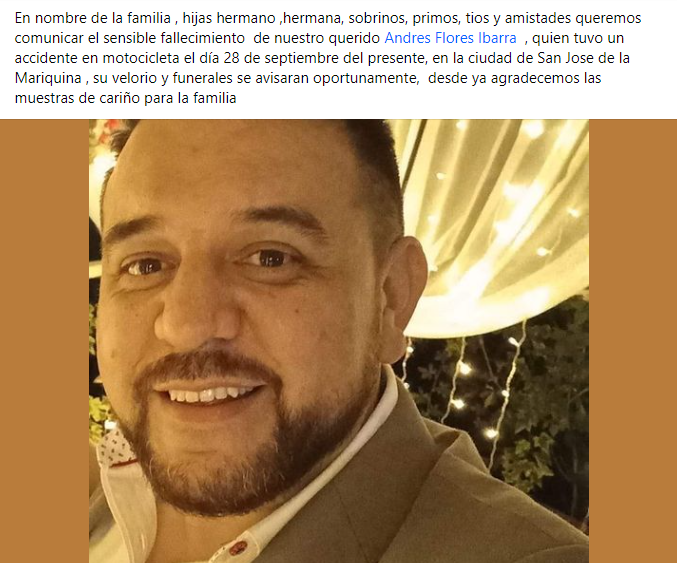Click the phrase "En nombre de la familia"

93,18
